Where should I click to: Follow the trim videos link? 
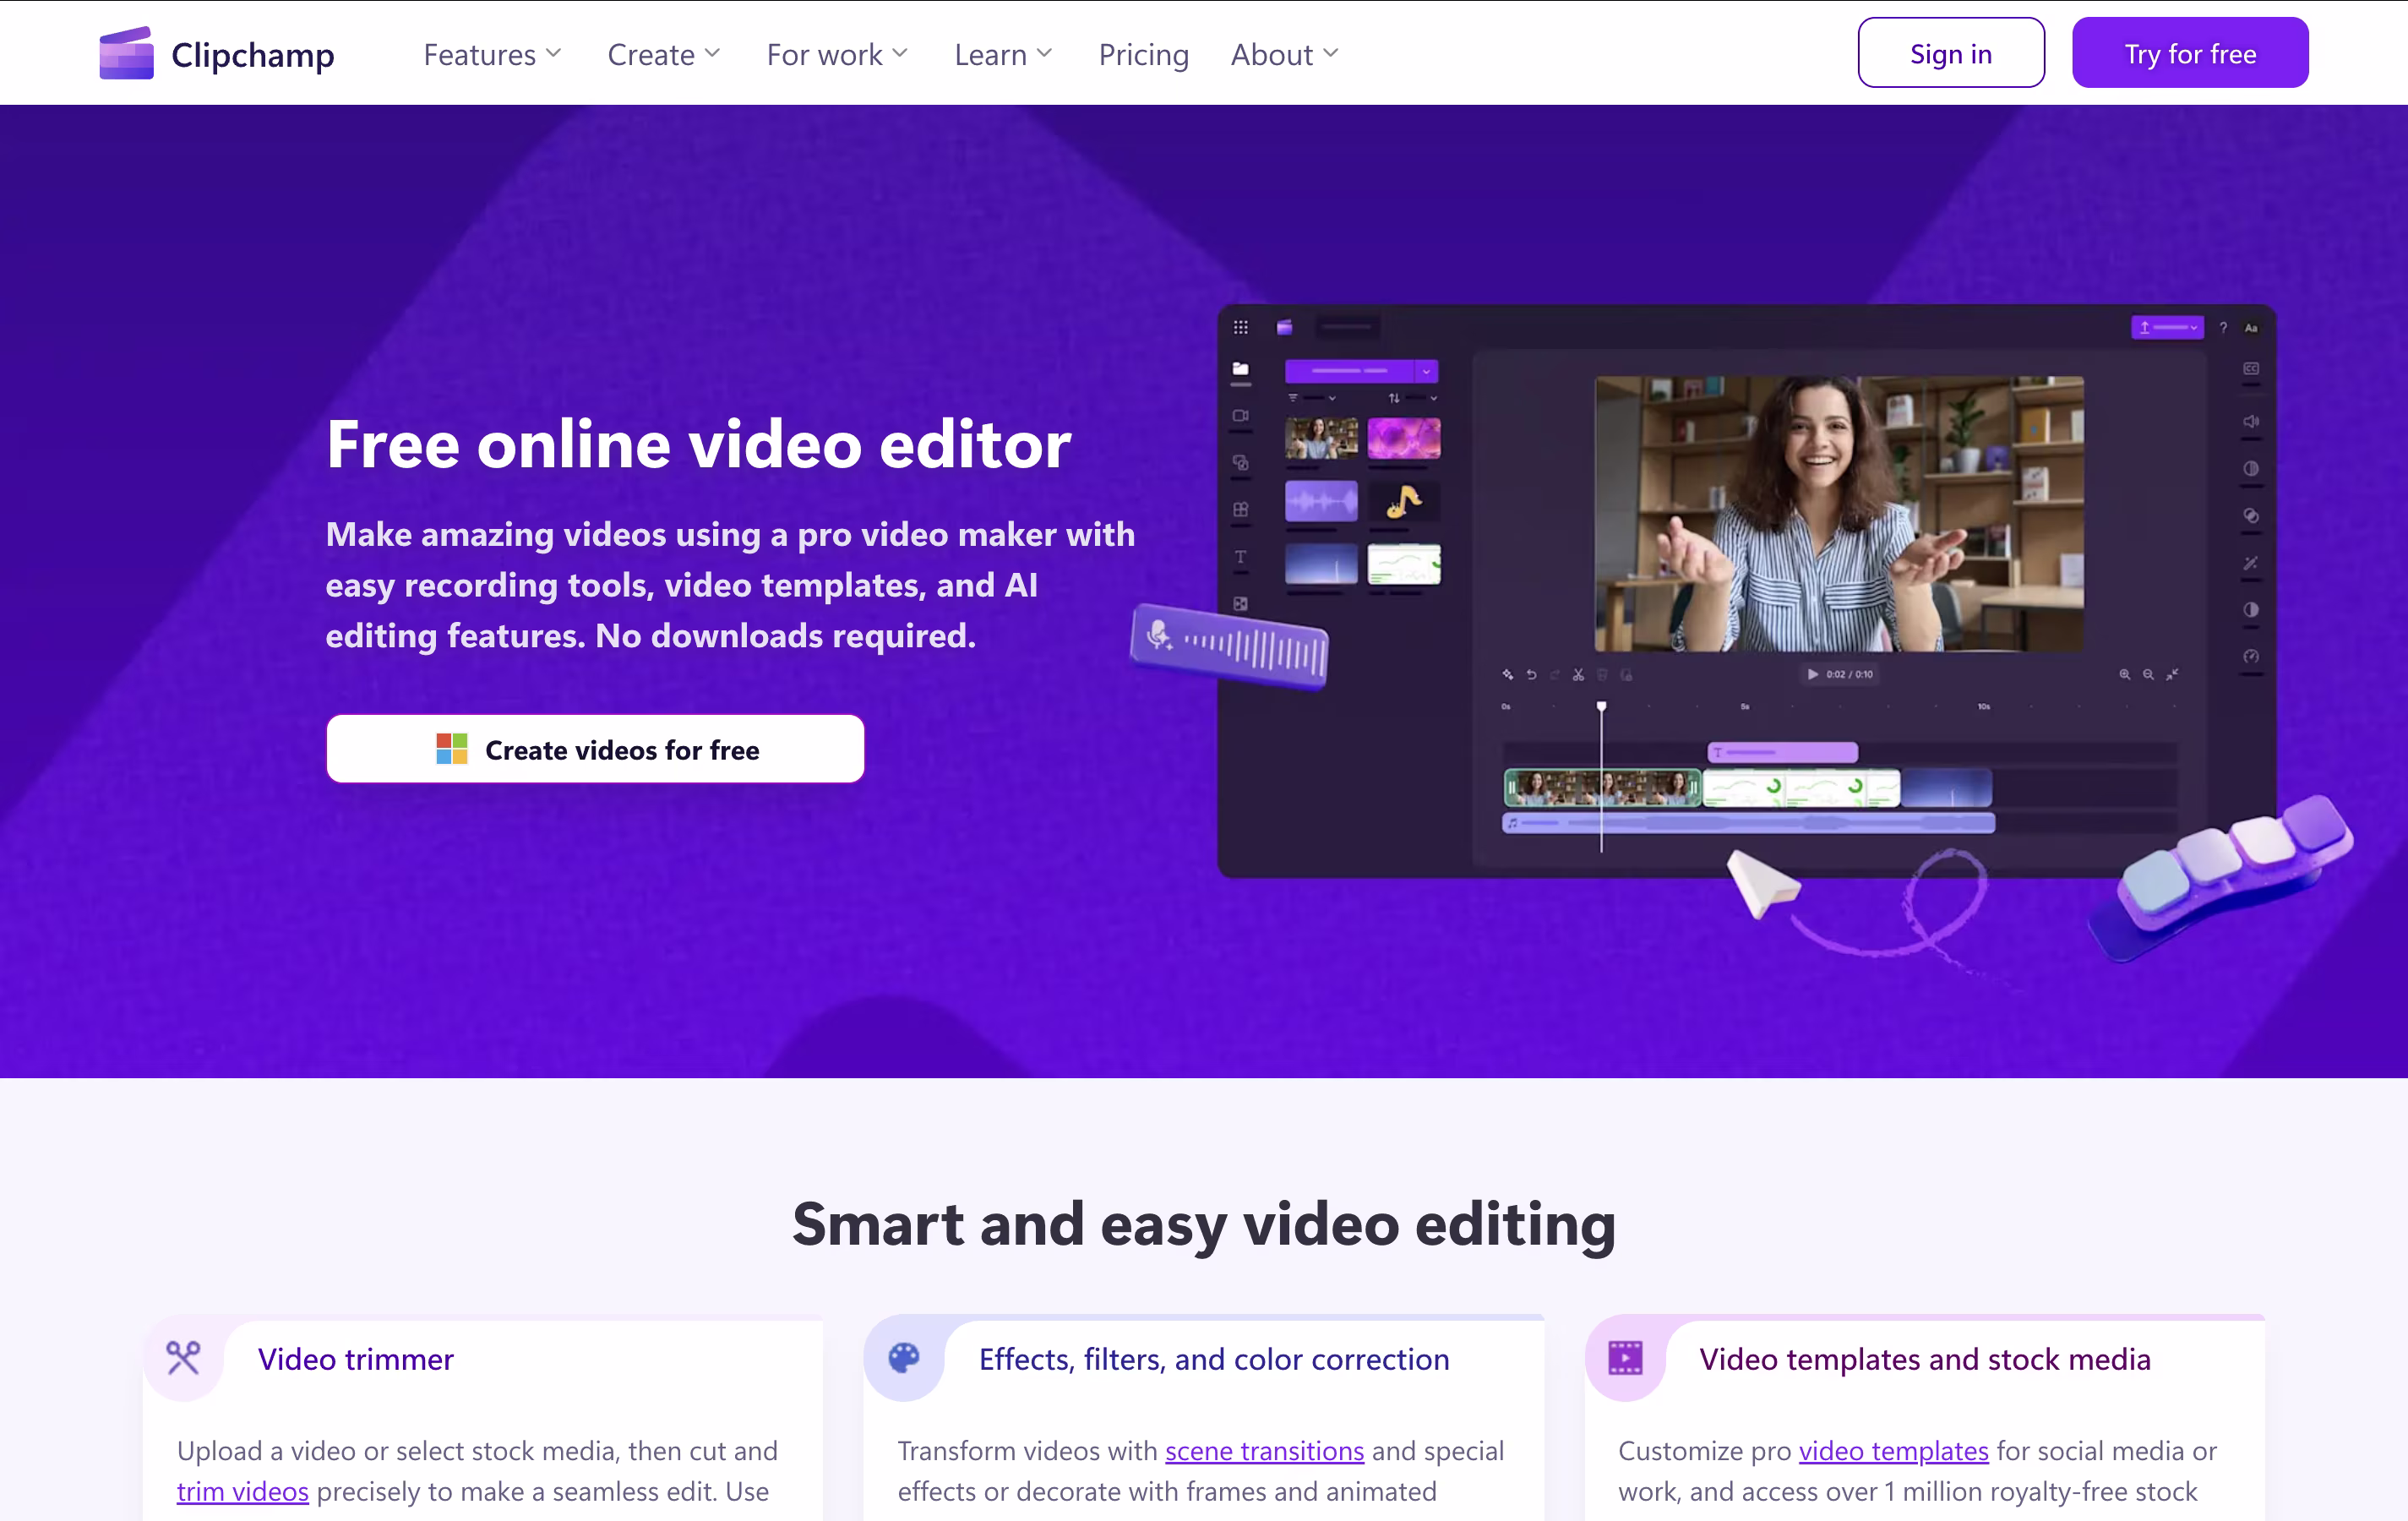242,1491
